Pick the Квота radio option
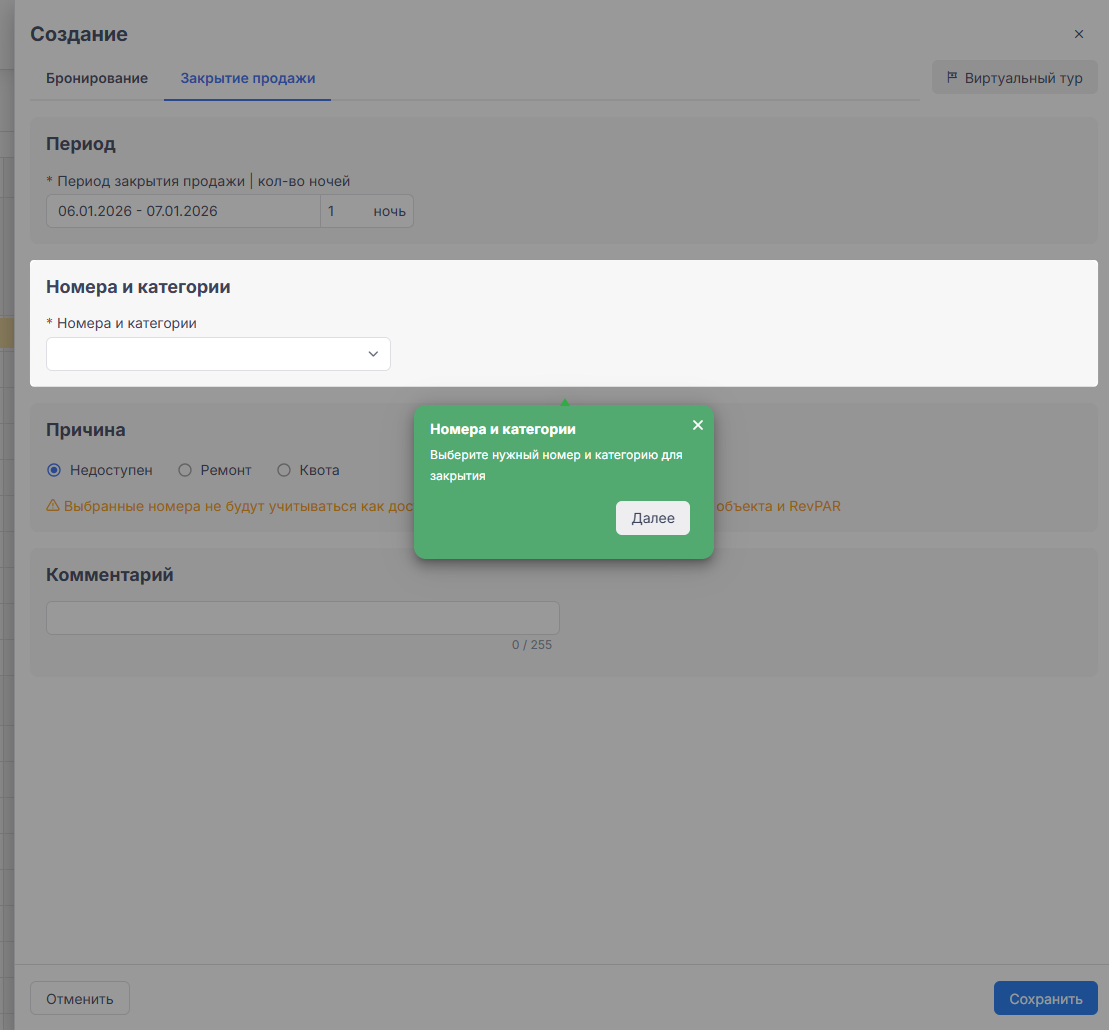 point(284,470)
